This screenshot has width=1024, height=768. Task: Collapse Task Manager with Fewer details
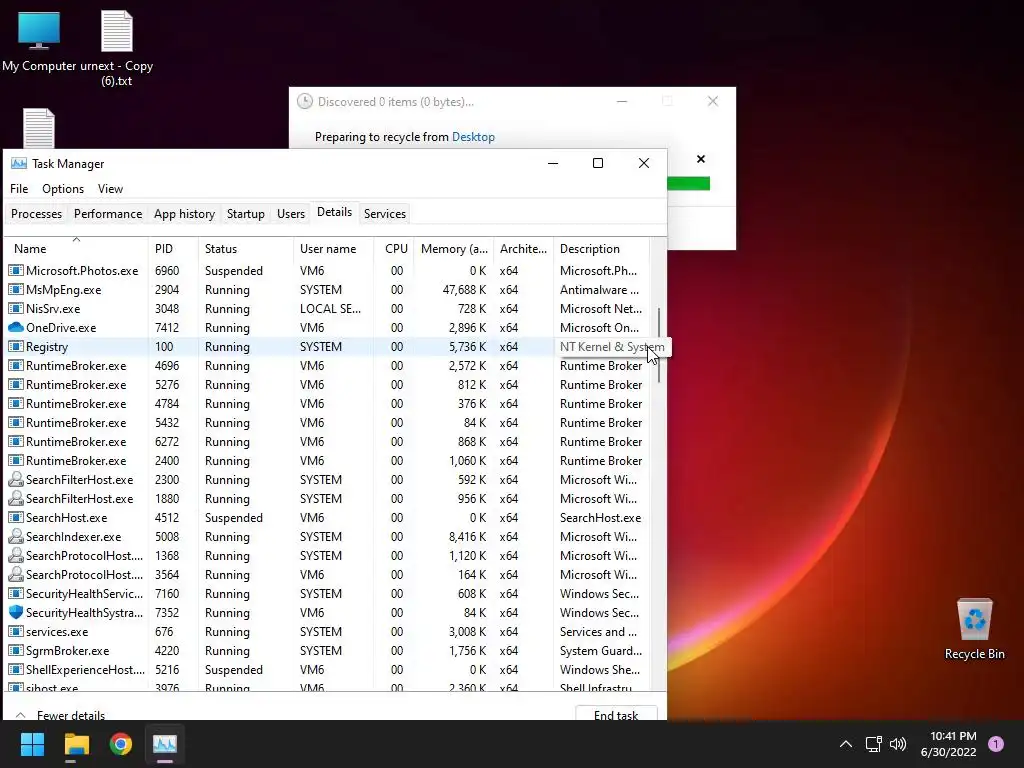tap(60, 715)
